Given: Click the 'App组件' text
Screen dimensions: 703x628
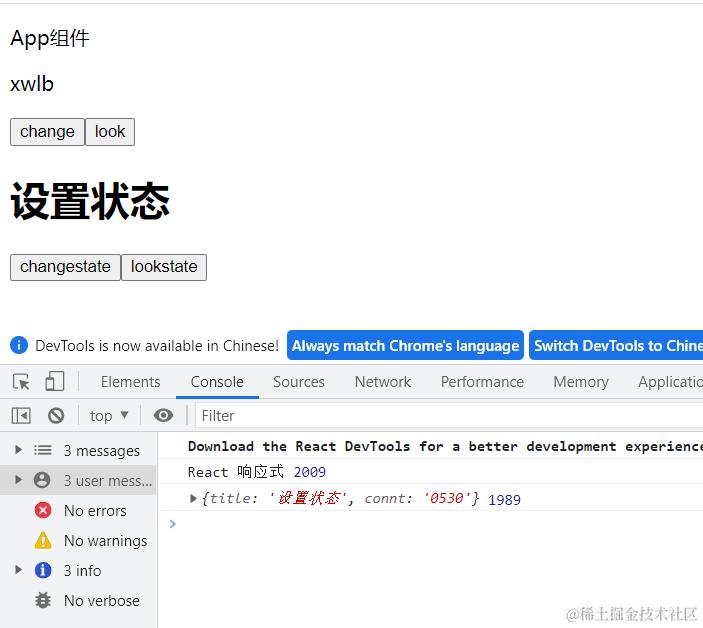Looking at the screenshot, I should [x=50, y=38].
